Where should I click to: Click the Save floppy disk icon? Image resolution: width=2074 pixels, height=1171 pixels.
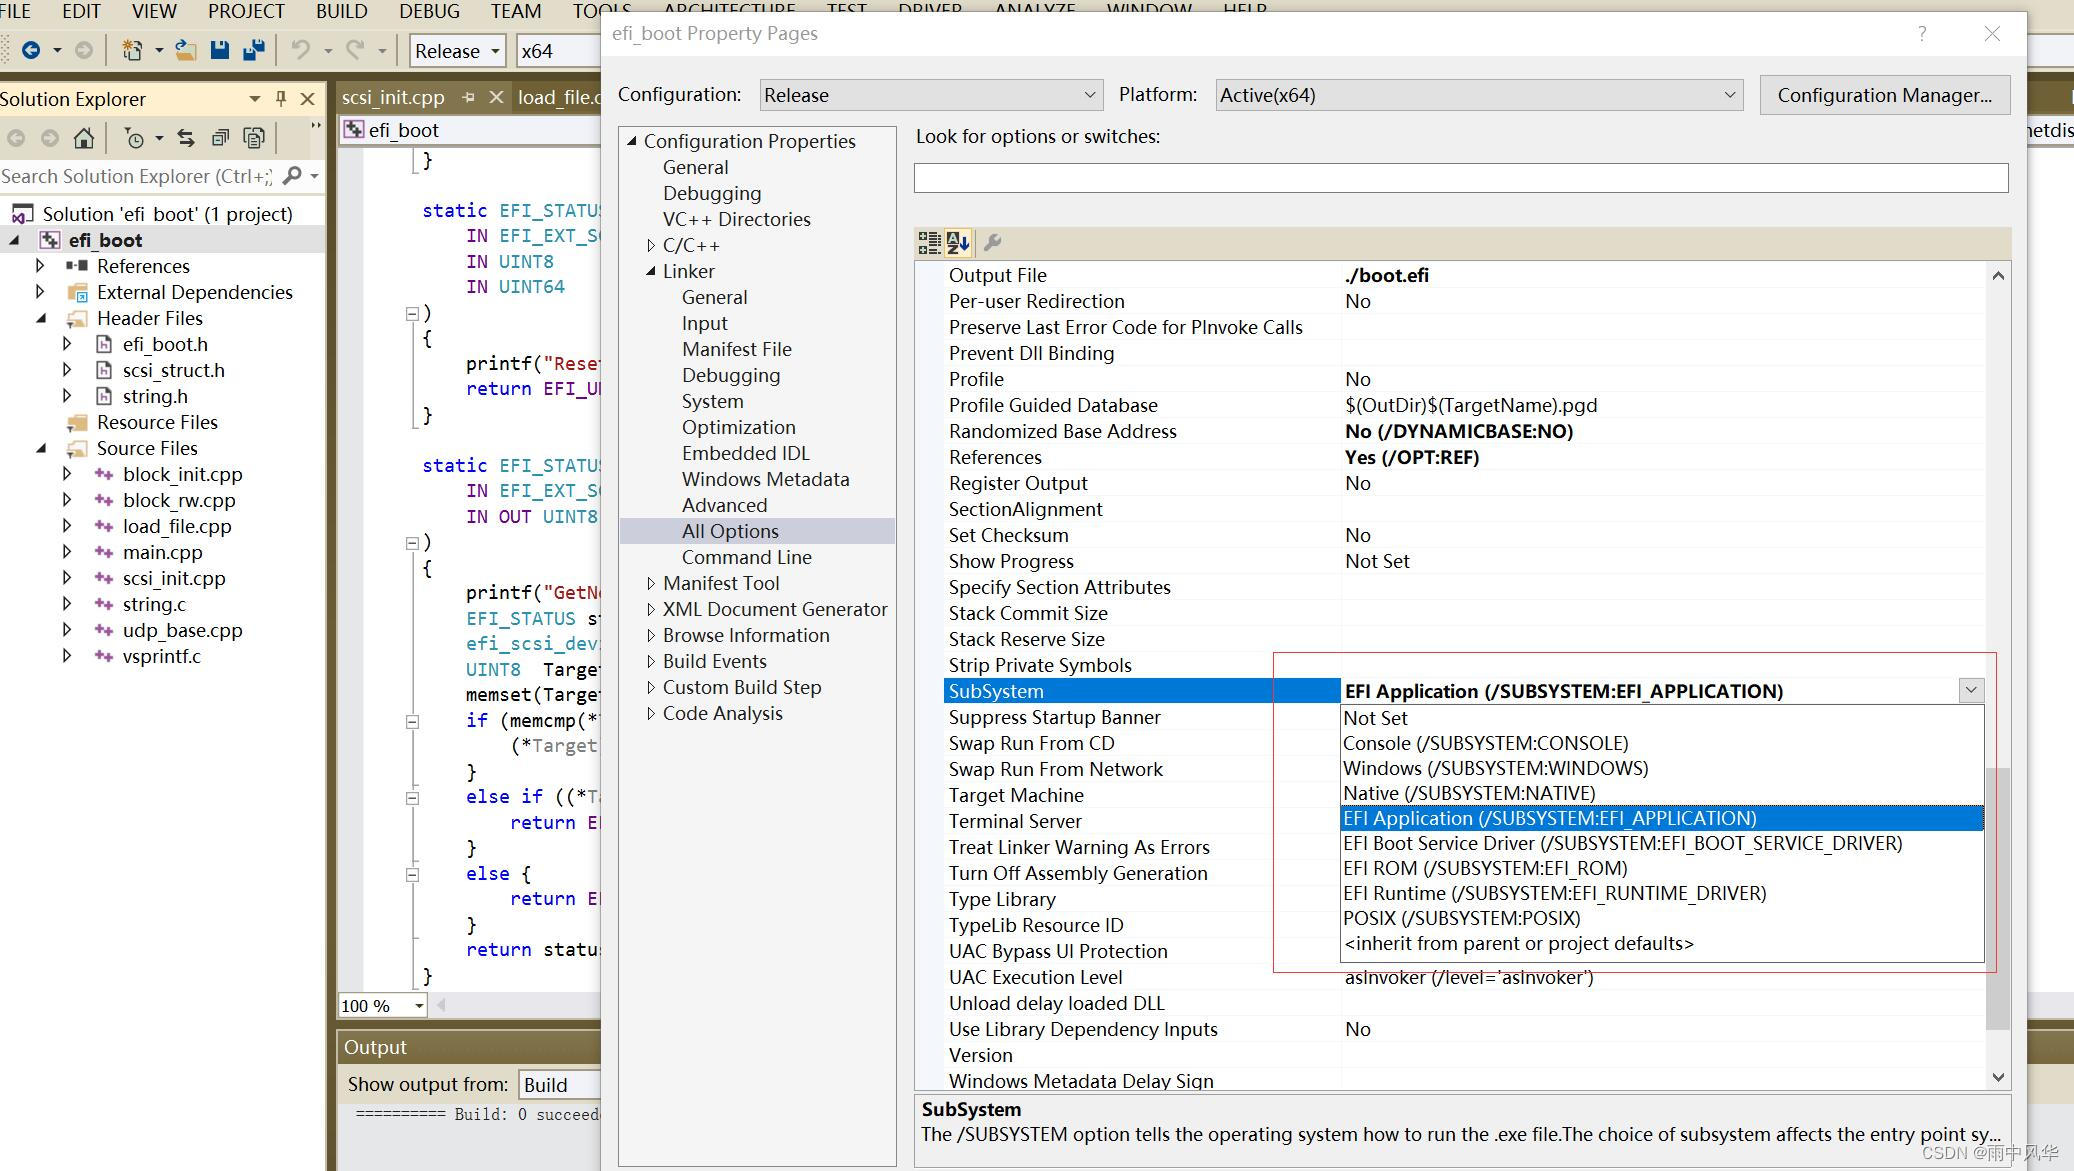tap(220, 50)
